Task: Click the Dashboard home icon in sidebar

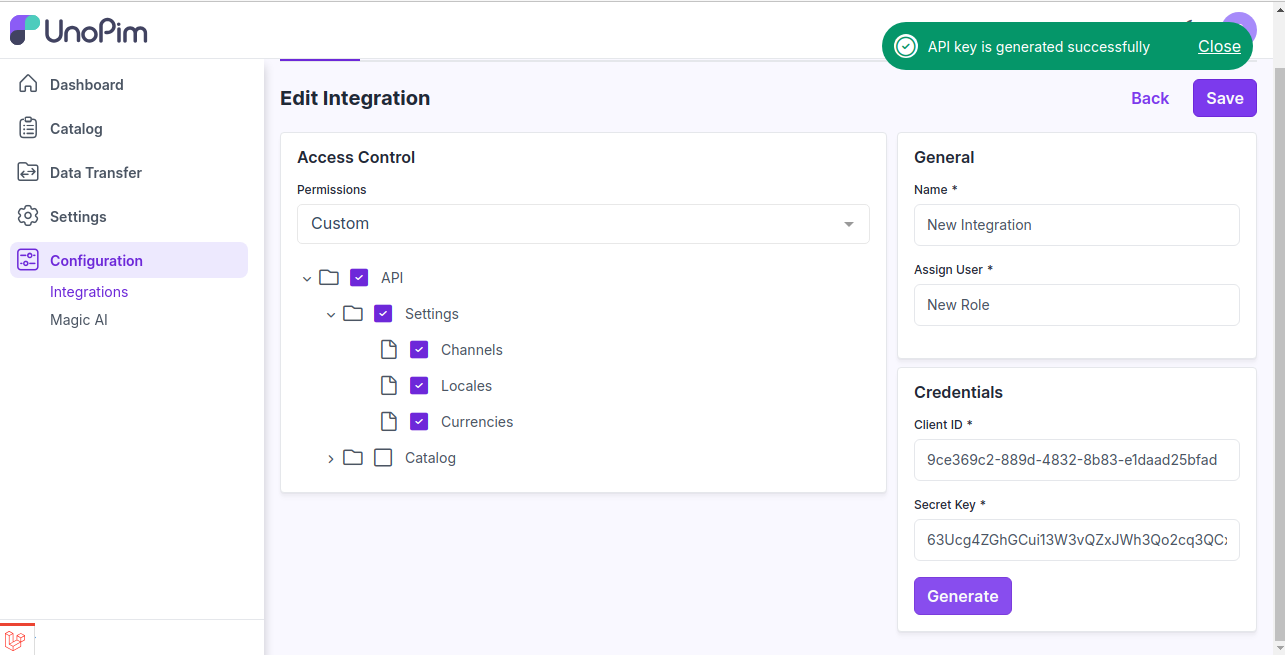Action: coord(28,85)
